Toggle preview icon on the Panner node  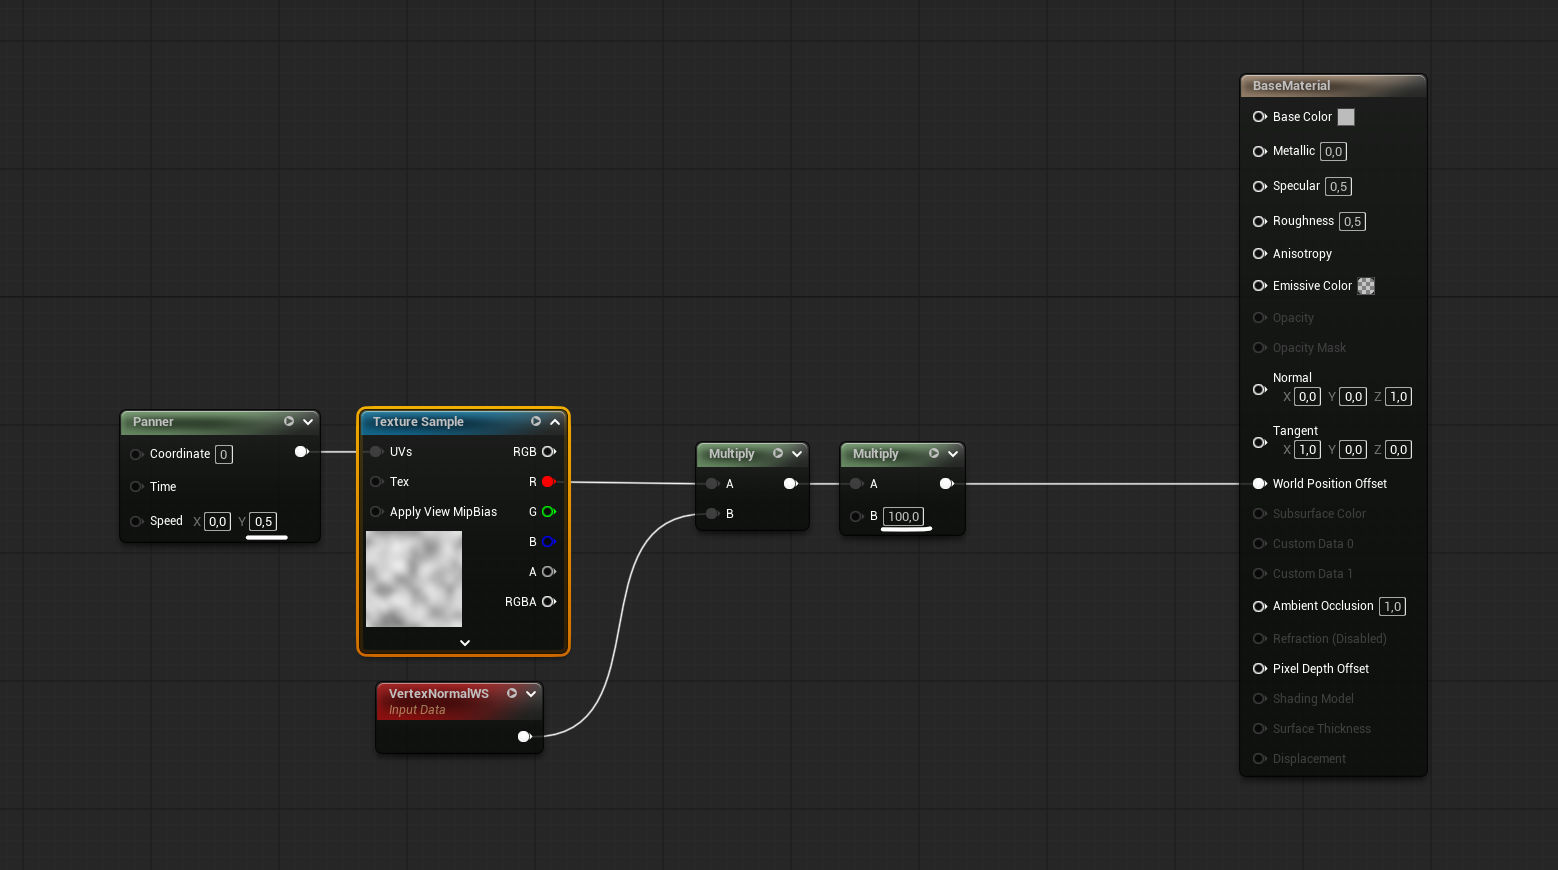[x=289, y=422]
